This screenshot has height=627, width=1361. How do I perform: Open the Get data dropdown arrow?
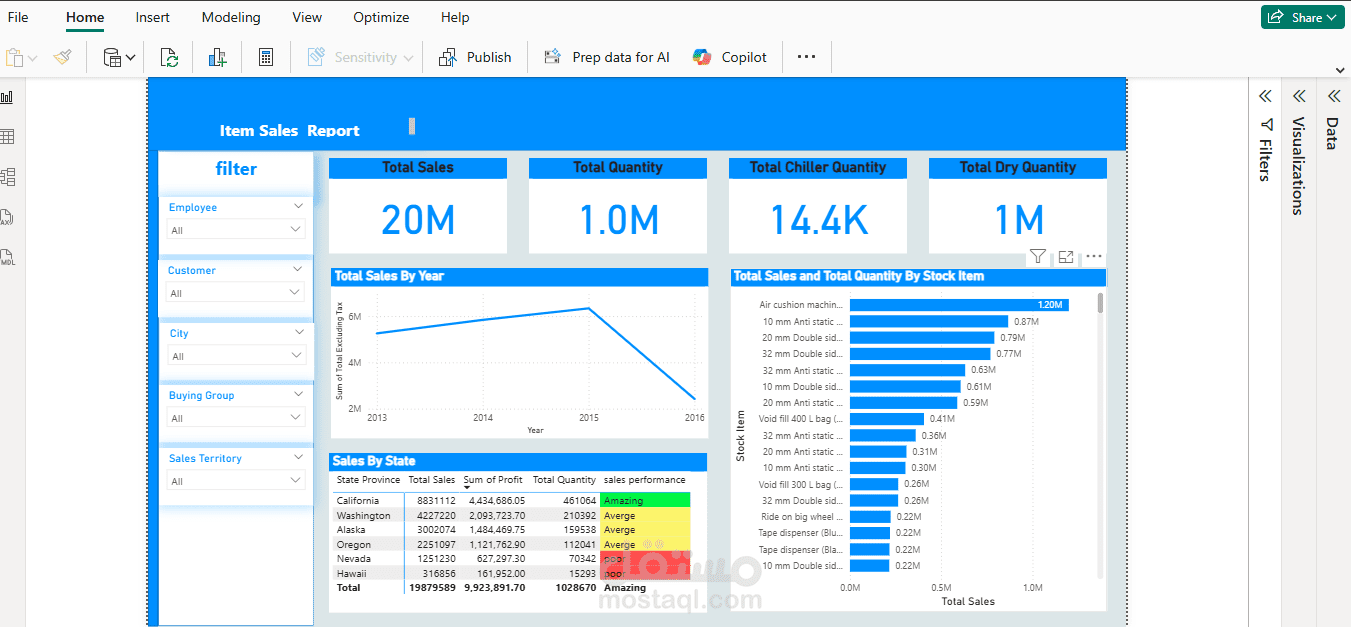[131, 58]
